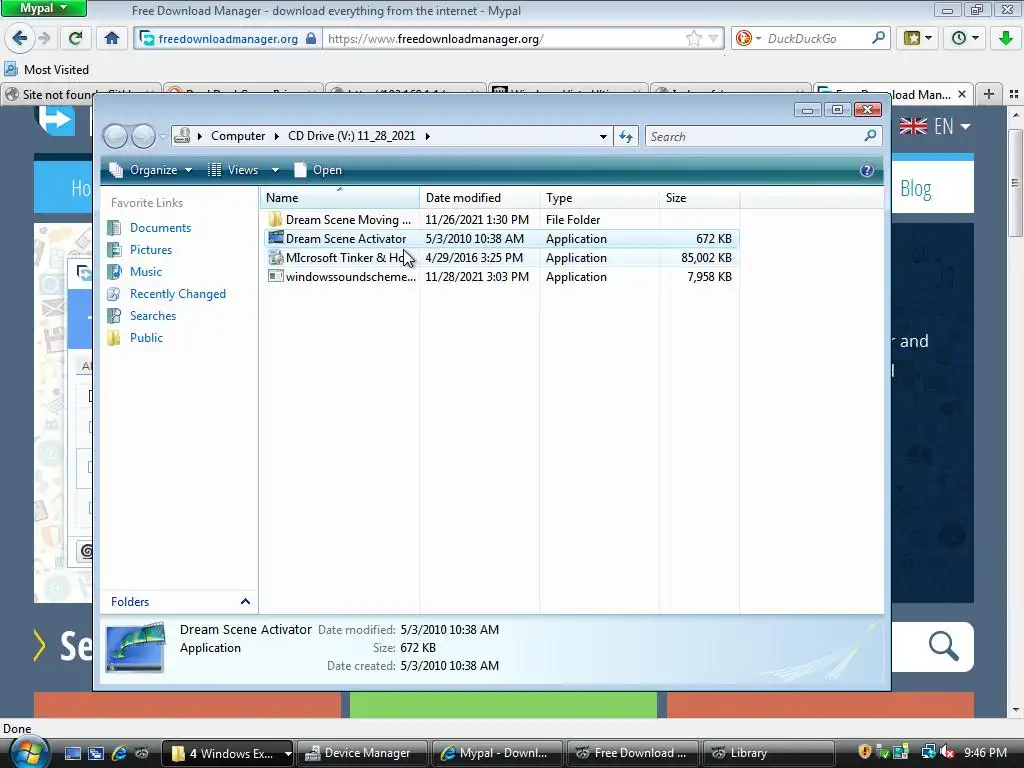Image resolution: width=1024 pixels, height=768 pixels.
Task: Show URL history dropdown arrow
Action: (713, 39)
